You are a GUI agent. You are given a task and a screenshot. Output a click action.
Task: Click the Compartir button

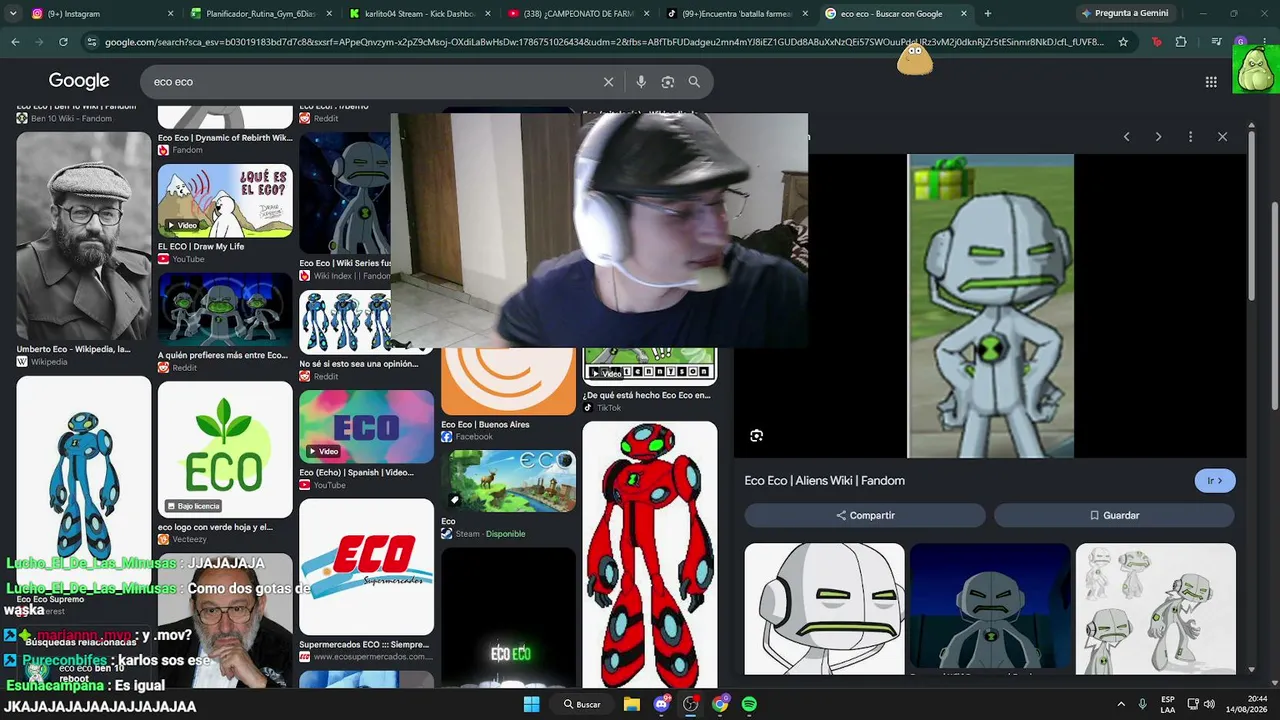[865, 515]
